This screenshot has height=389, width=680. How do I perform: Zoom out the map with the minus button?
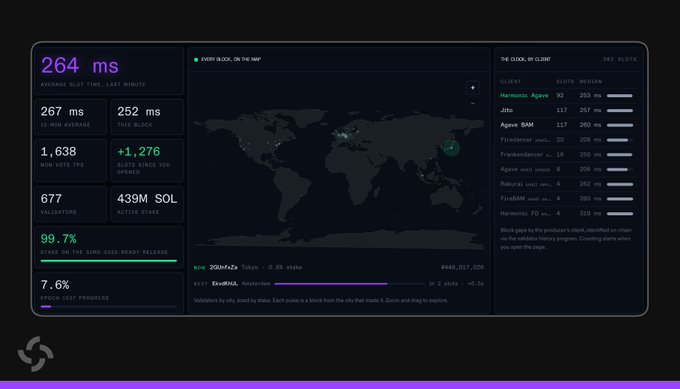click(x=473, y=104)
